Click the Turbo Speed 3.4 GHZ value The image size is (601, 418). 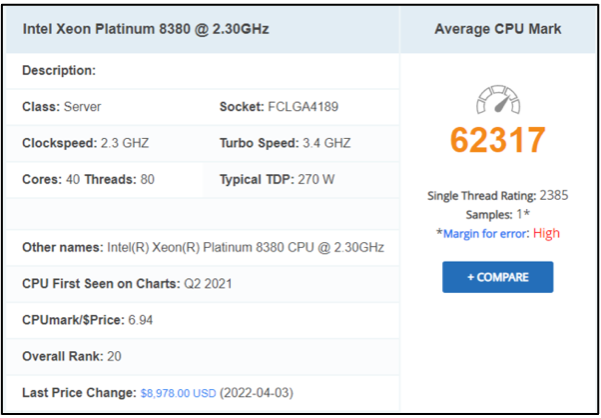(327, 143)
